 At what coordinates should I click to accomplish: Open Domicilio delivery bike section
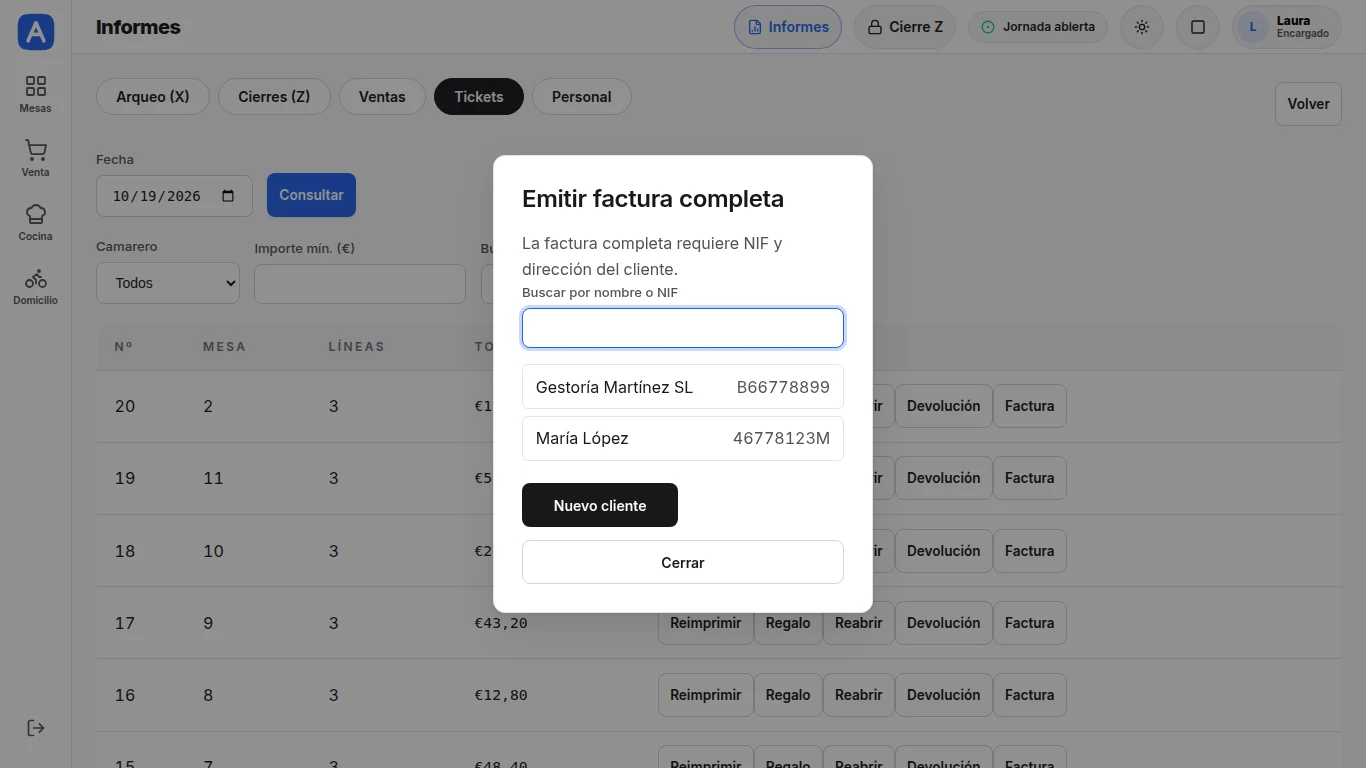pos(36,286)
